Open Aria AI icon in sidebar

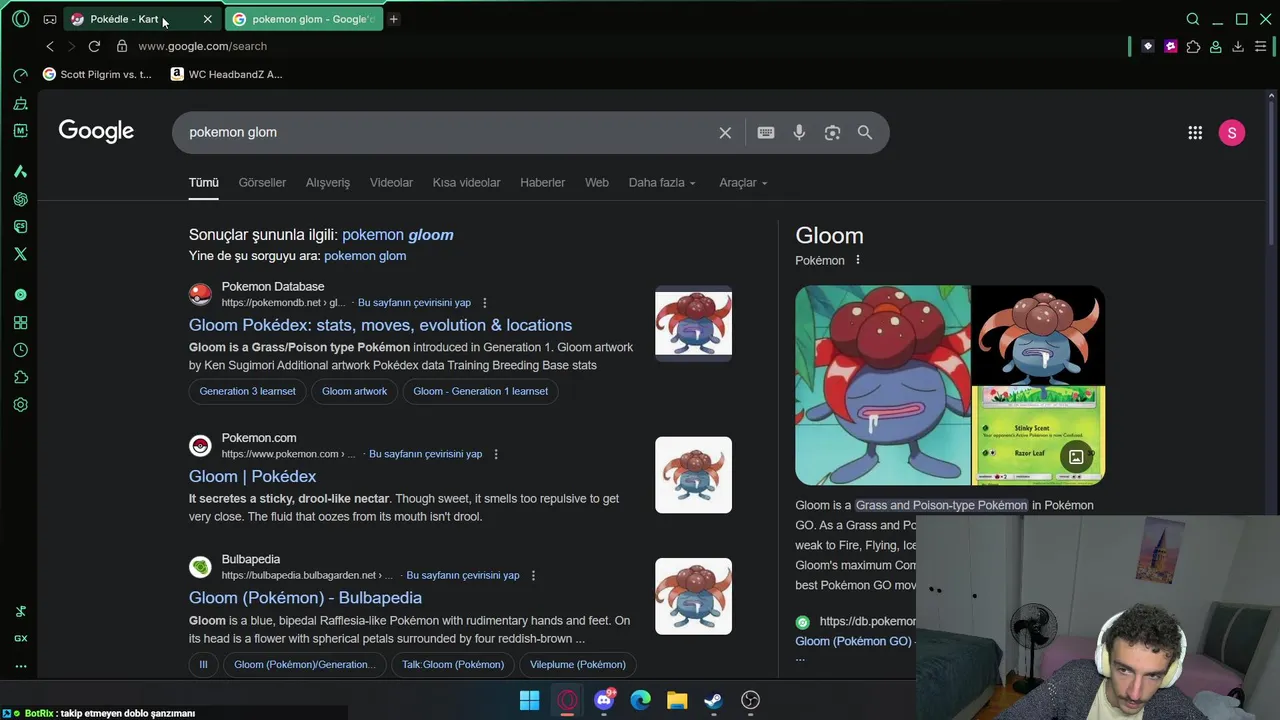20,171
